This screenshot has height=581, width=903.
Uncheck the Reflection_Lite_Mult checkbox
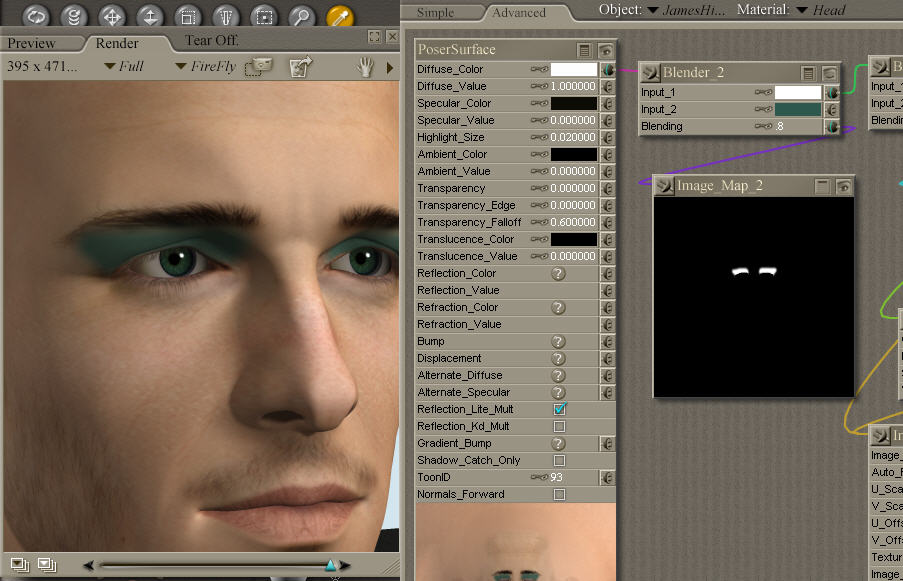coord(559,409)
